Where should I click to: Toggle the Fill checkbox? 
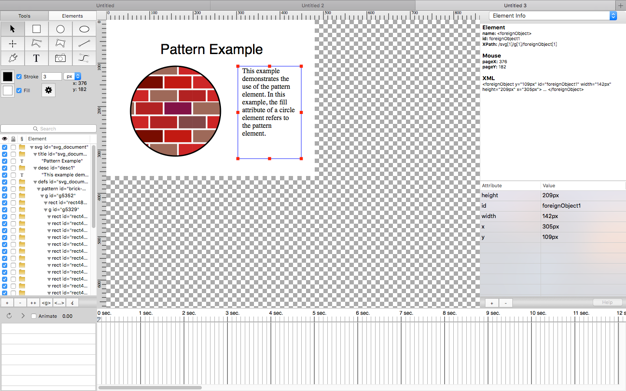click(19, 90)
